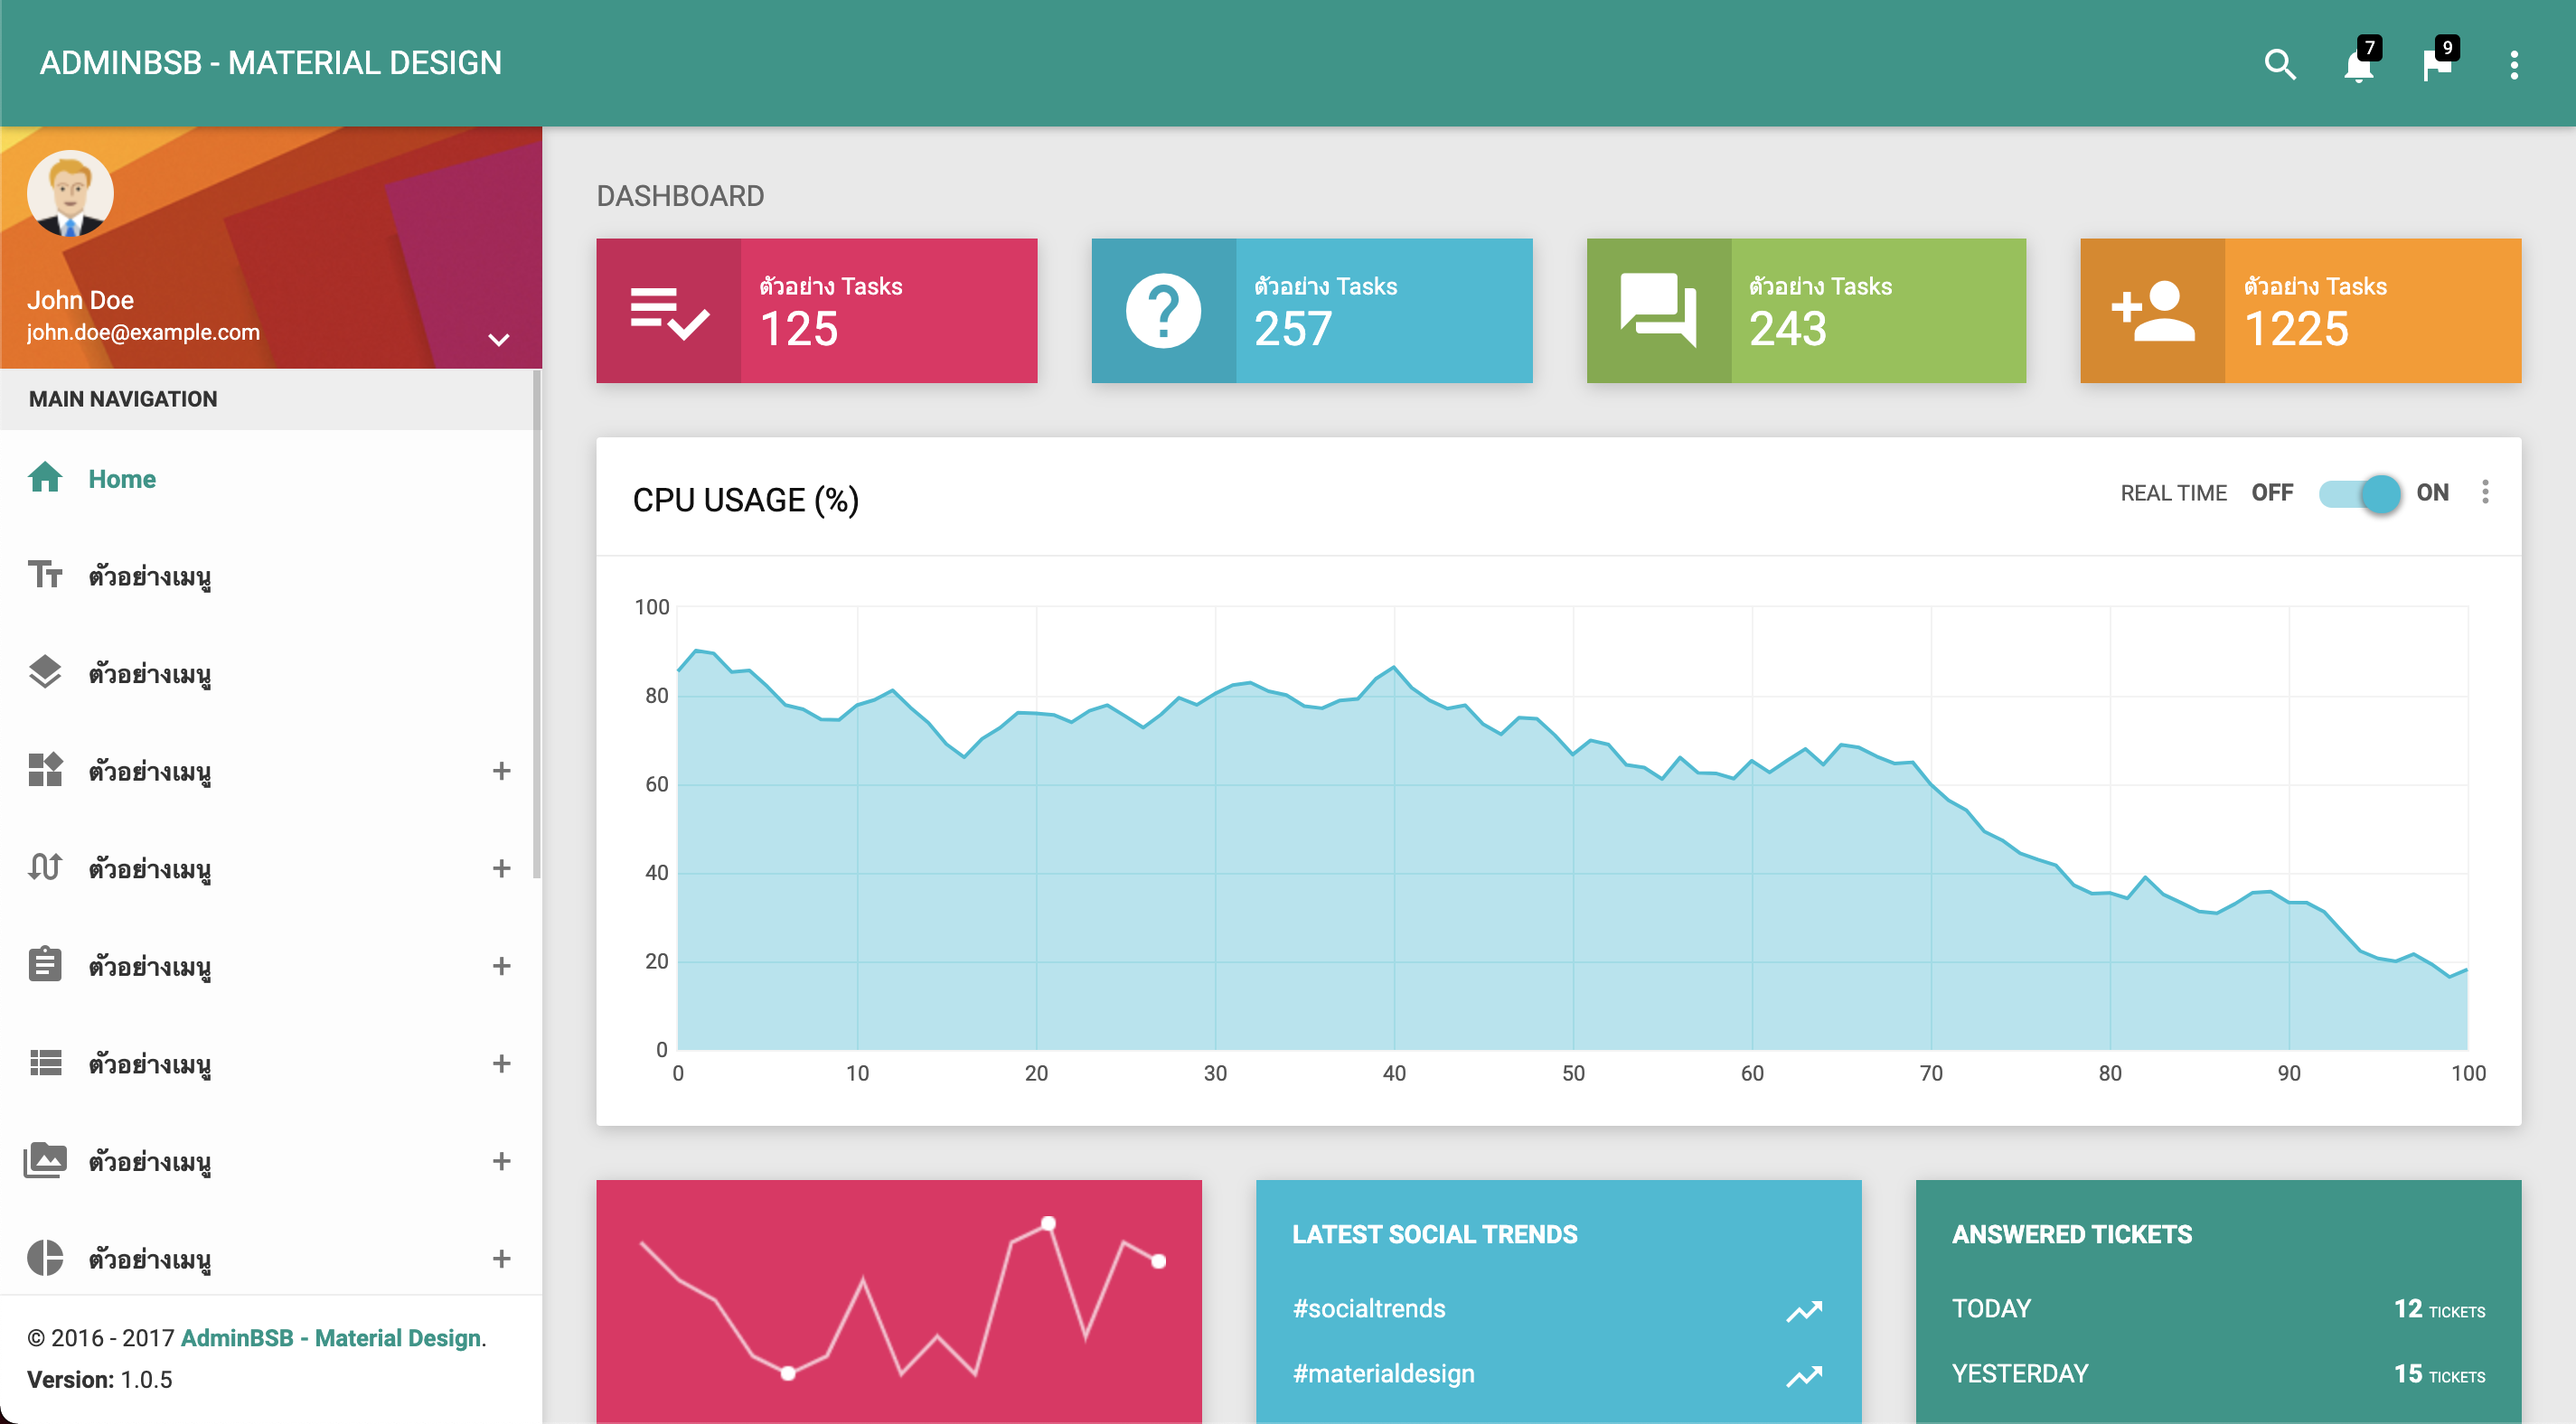Click the list view sidebar icon
The height and width of the screenshot is (1424, 2576).
coord(45,1063)
